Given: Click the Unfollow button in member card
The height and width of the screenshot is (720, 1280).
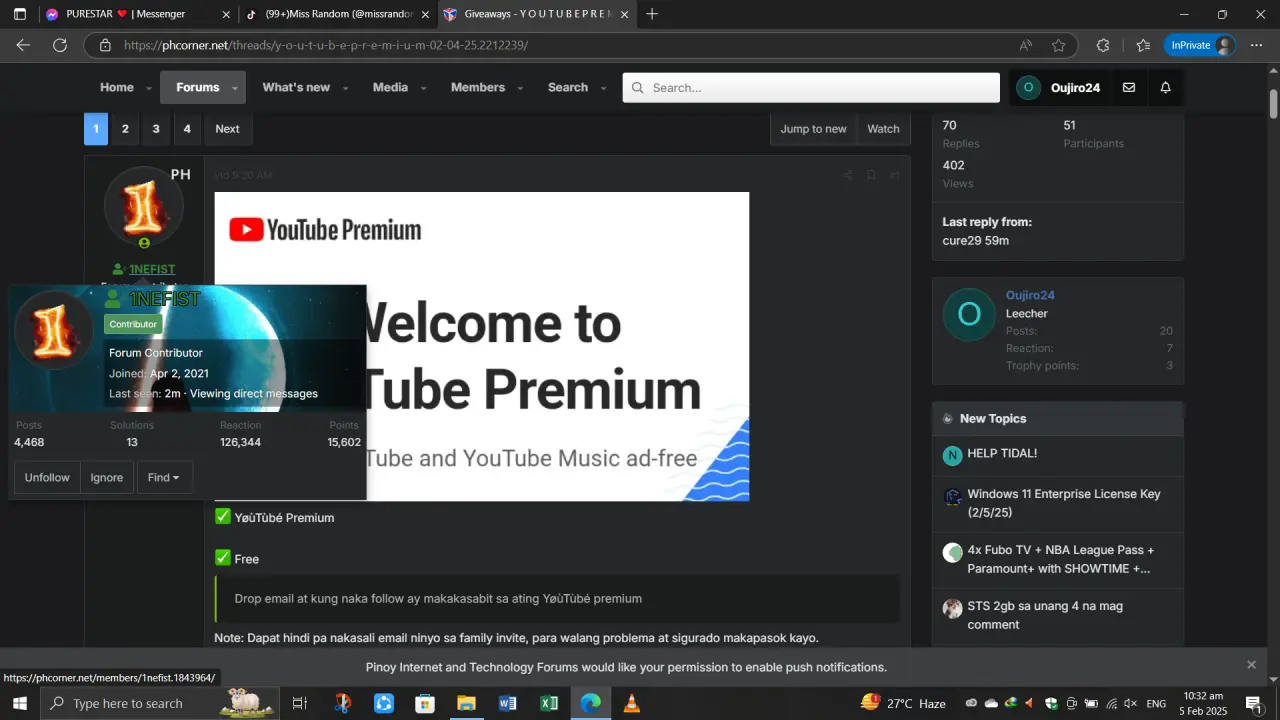Looking at the screenshot, I should coord(47,477).
